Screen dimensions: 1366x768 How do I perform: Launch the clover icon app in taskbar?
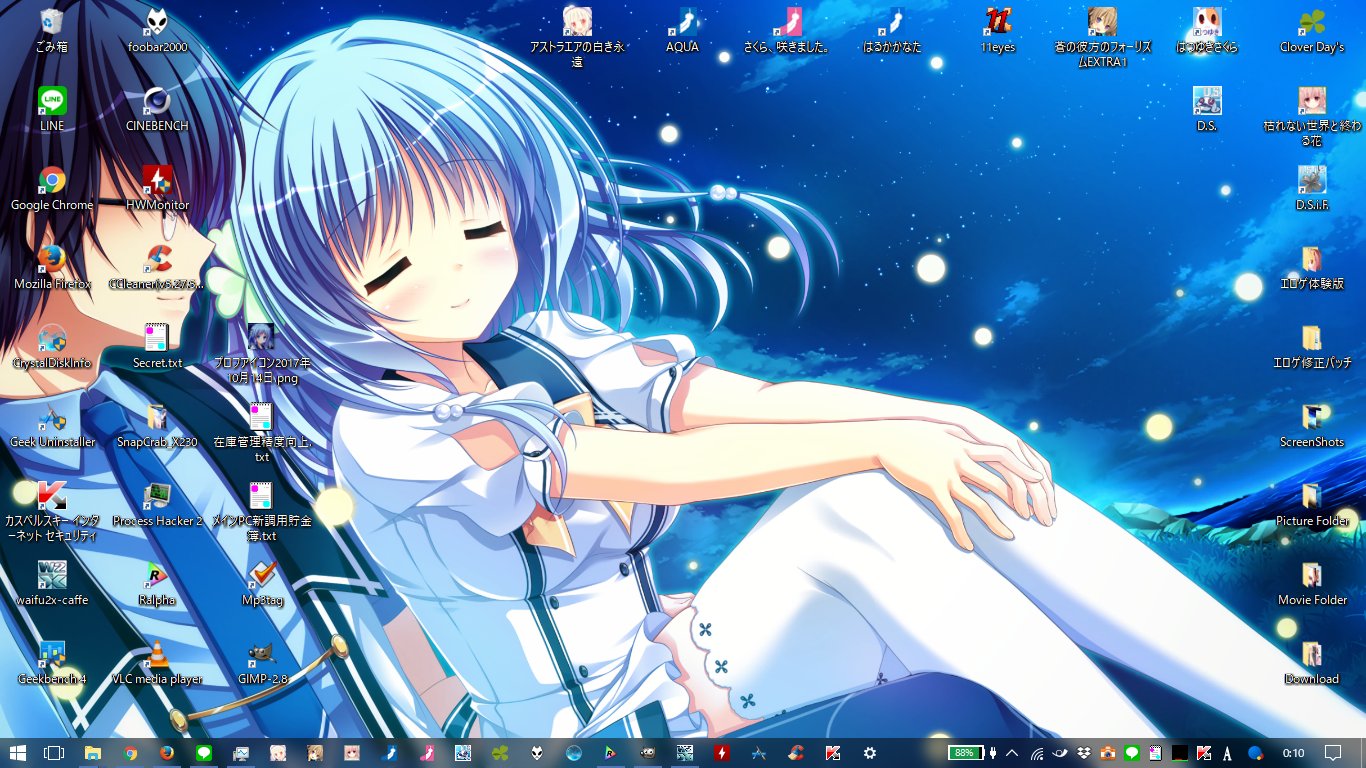point(500,752)
